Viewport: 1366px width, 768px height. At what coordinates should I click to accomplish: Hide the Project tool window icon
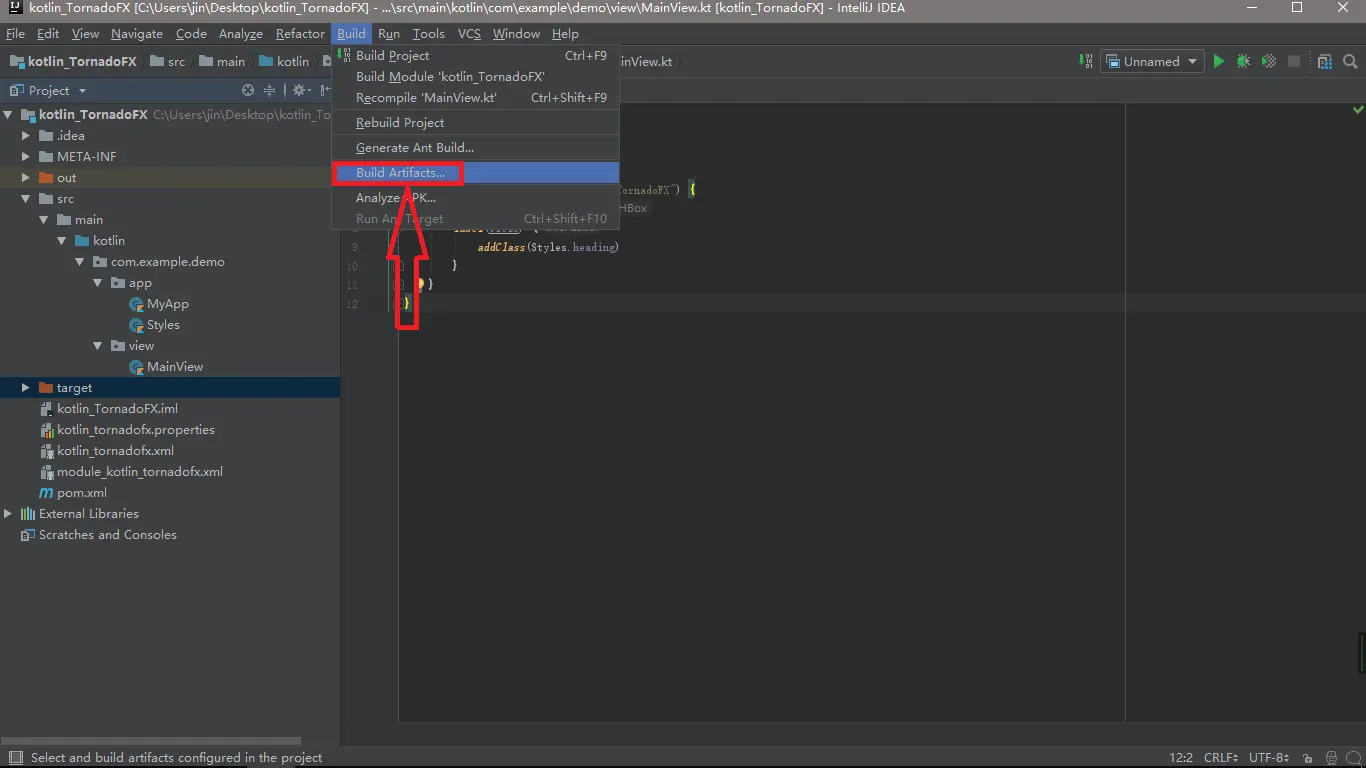[x=325, y=90]
